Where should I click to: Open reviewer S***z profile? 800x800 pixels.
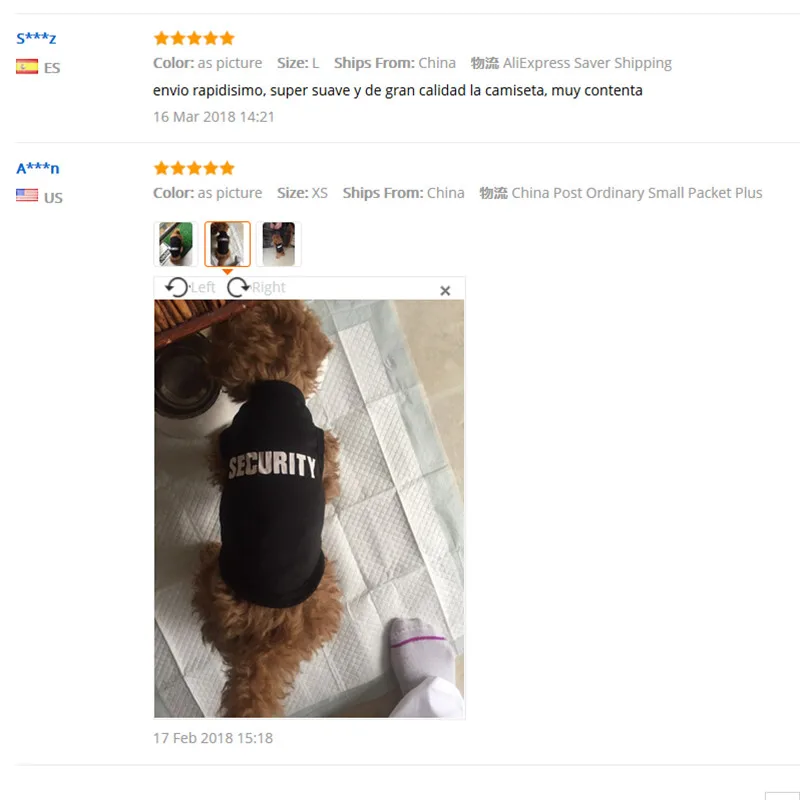36,38
